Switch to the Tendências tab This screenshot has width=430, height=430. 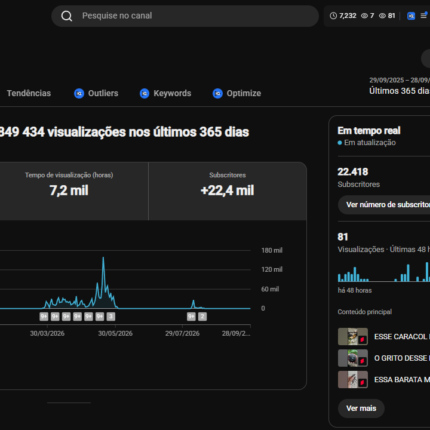[29, 93]
